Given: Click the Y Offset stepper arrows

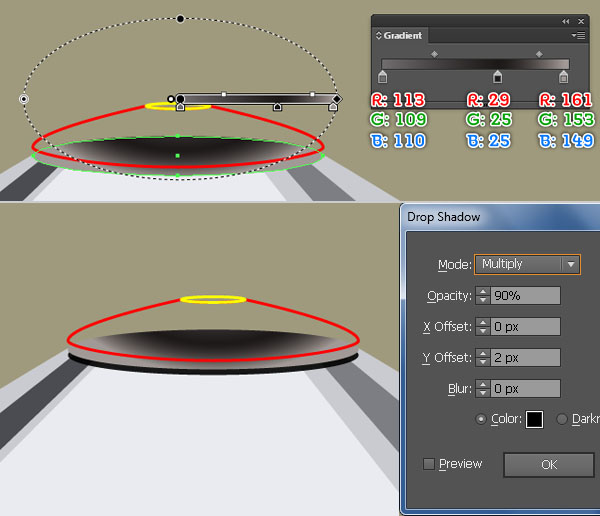Looking at the screenshot, I should pyautogui.click(x=483, y=358).
